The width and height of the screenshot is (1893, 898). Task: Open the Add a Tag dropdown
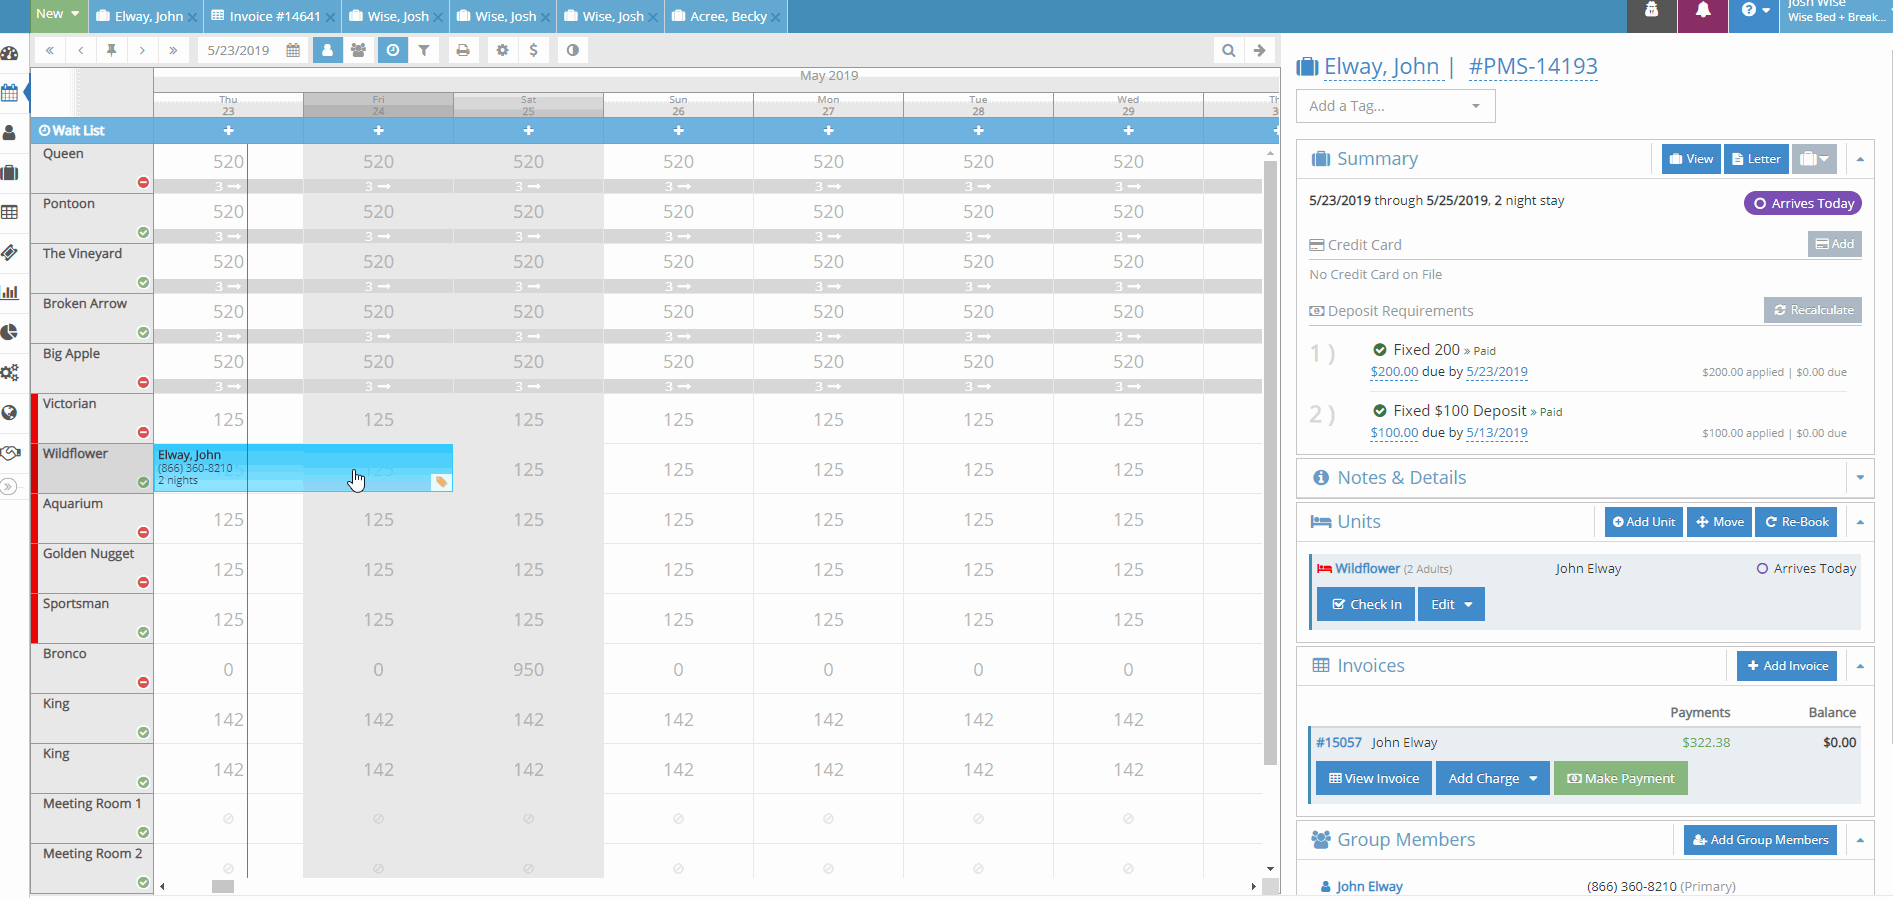pyautogui.click(x=1395, y=106)
